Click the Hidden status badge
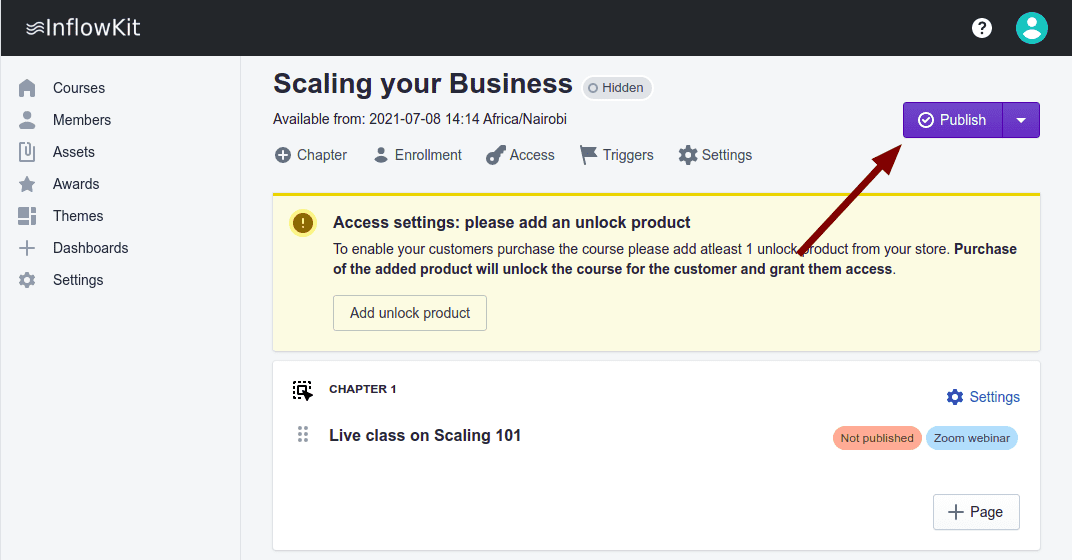The width and height of the screenshot is (1072, 560). click(x=616, y=88)
